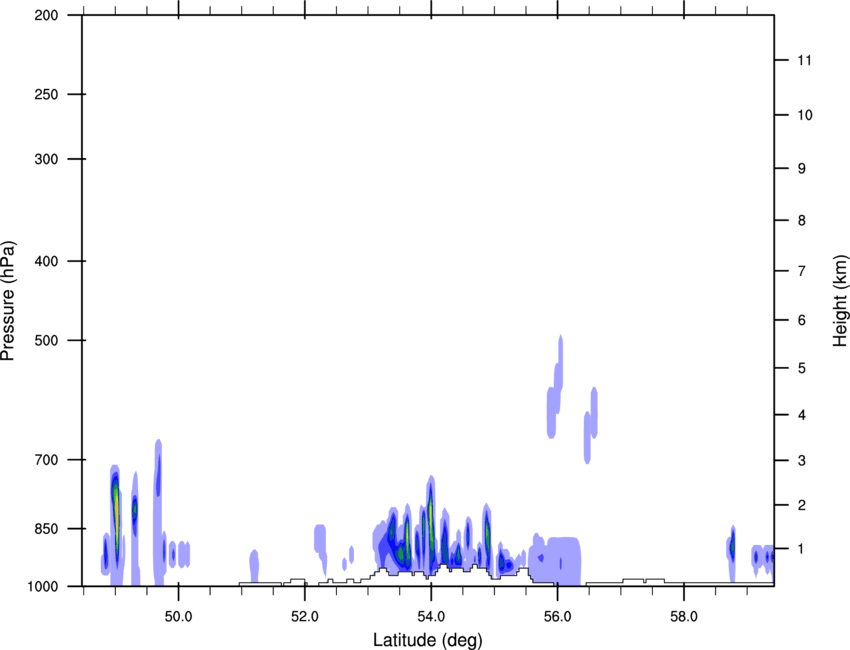This screenshot has width=850, height=650.
Task: Pick the 11 km height label
Action: tap(804, 60)
